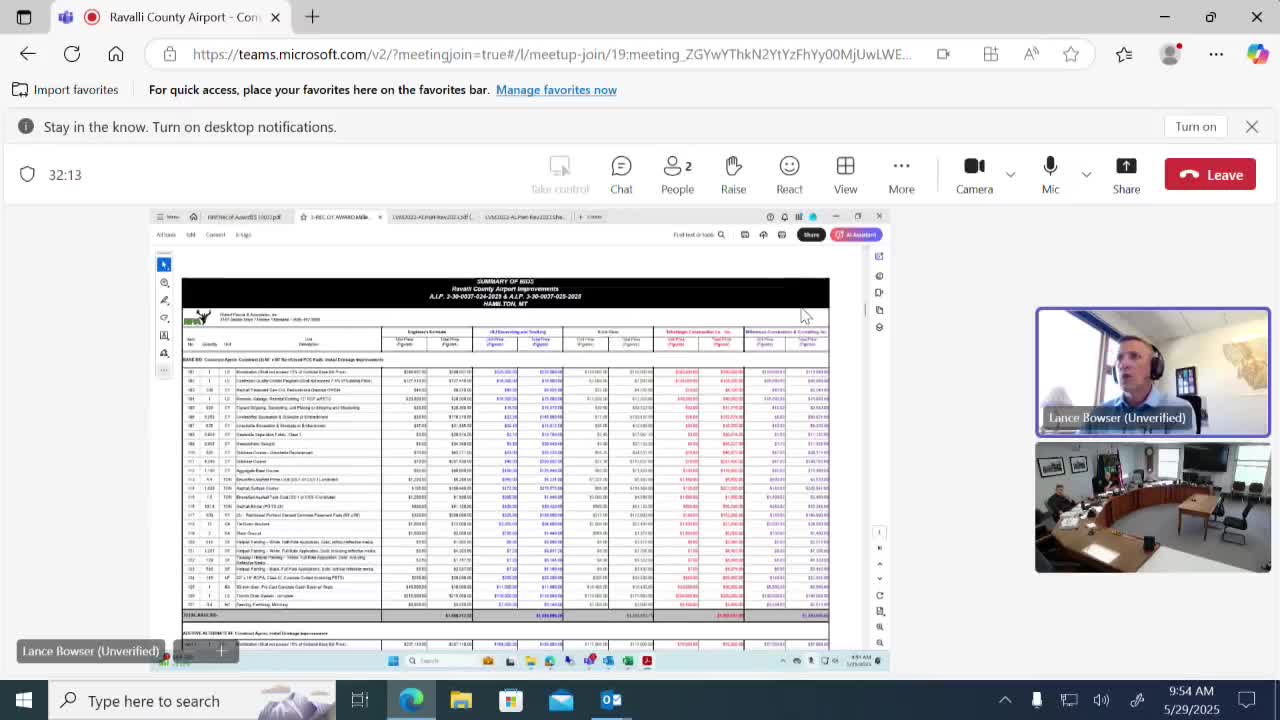
Task: Refresh the browser page
Action: [x=72, y=54]
